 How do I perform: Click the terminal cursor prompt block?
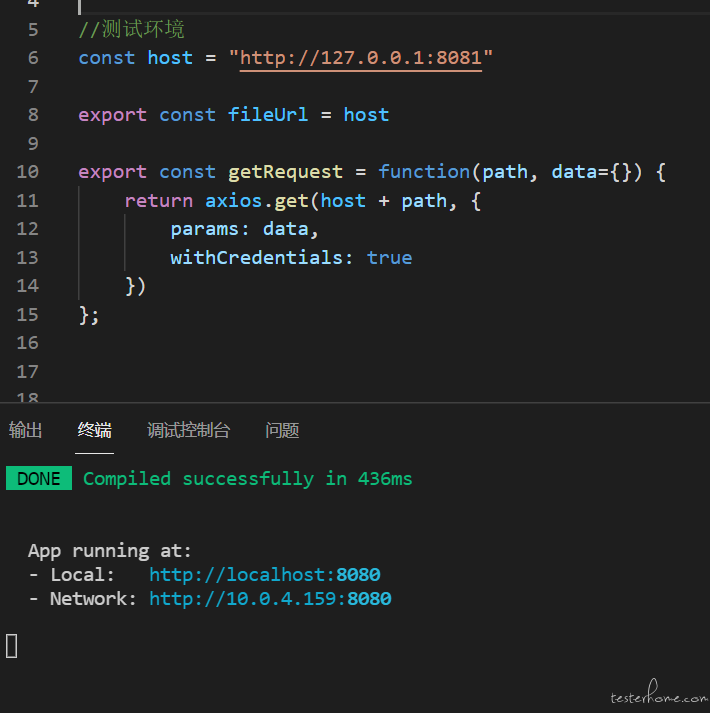click(x=12, y=646)
